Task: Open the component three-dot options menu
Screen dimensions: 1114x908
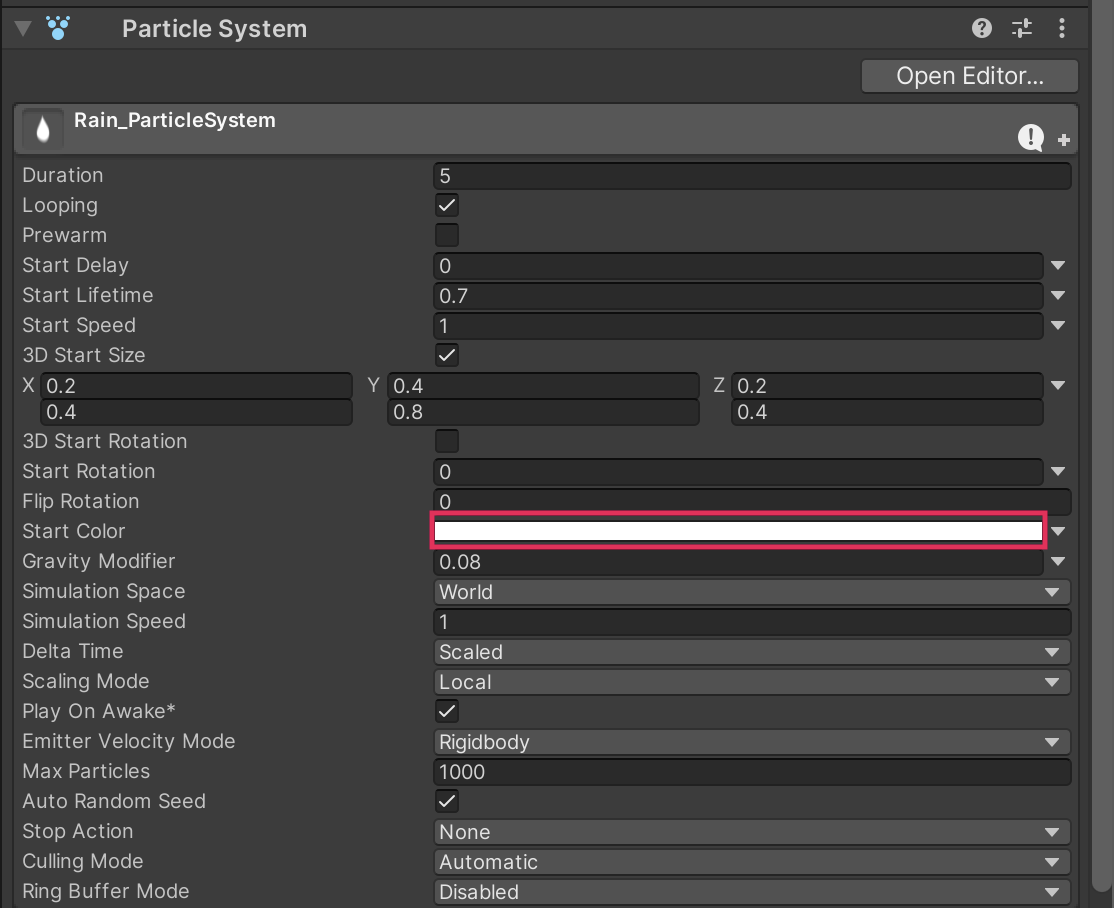Action: coord(1061,28)
